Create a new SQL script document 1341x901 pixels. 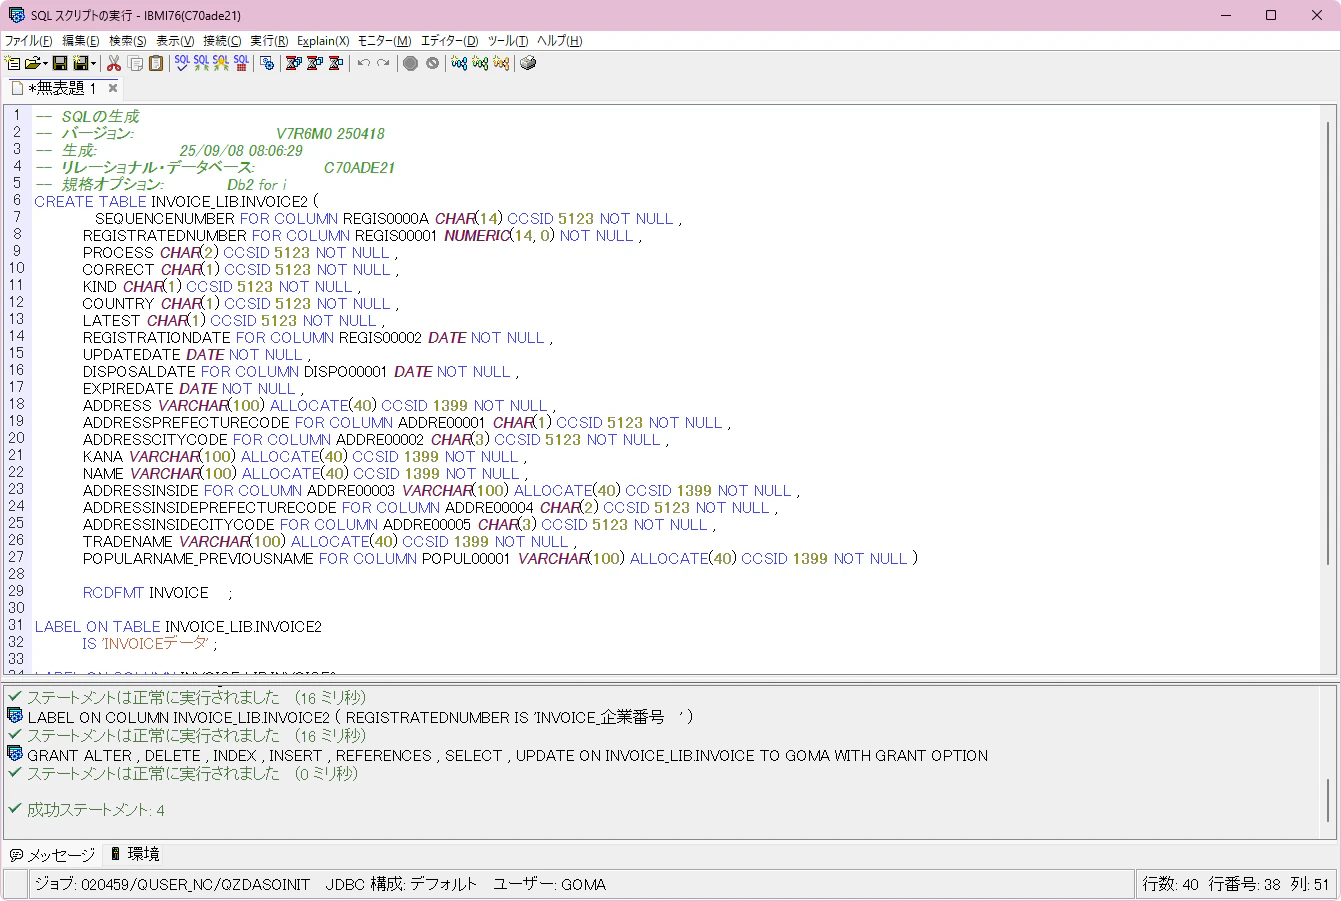click(x=12, y=63)
